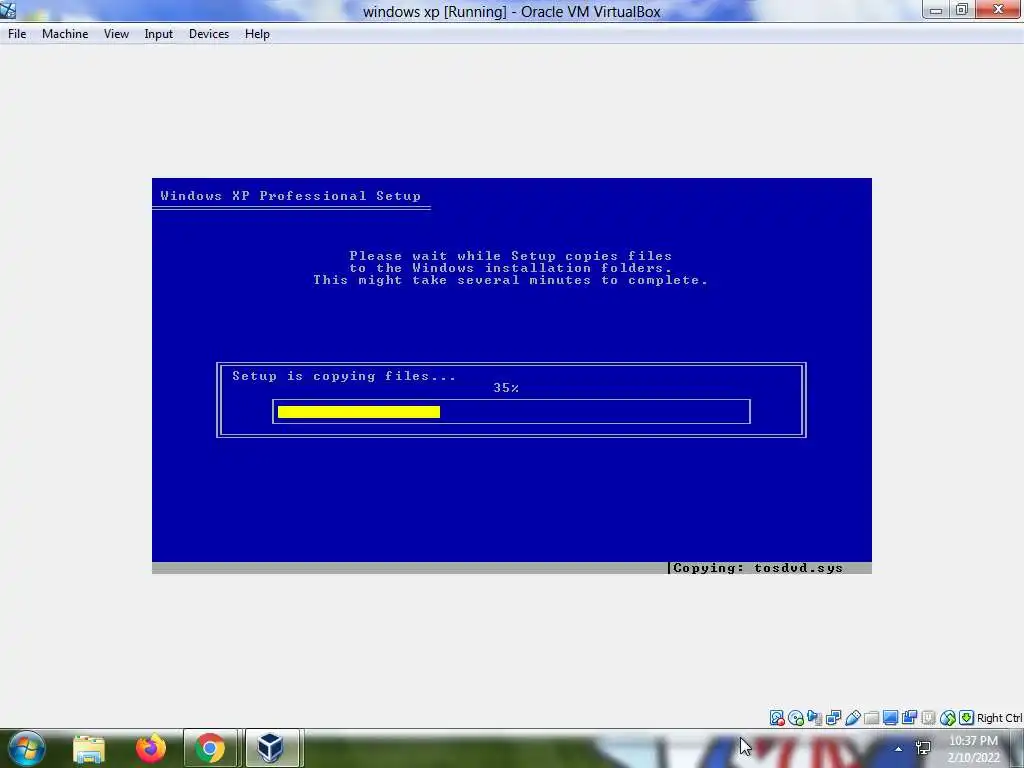This screenshot has height=768, width=1024.
Task: Open the Machine menu
Action: coord(65,34)
